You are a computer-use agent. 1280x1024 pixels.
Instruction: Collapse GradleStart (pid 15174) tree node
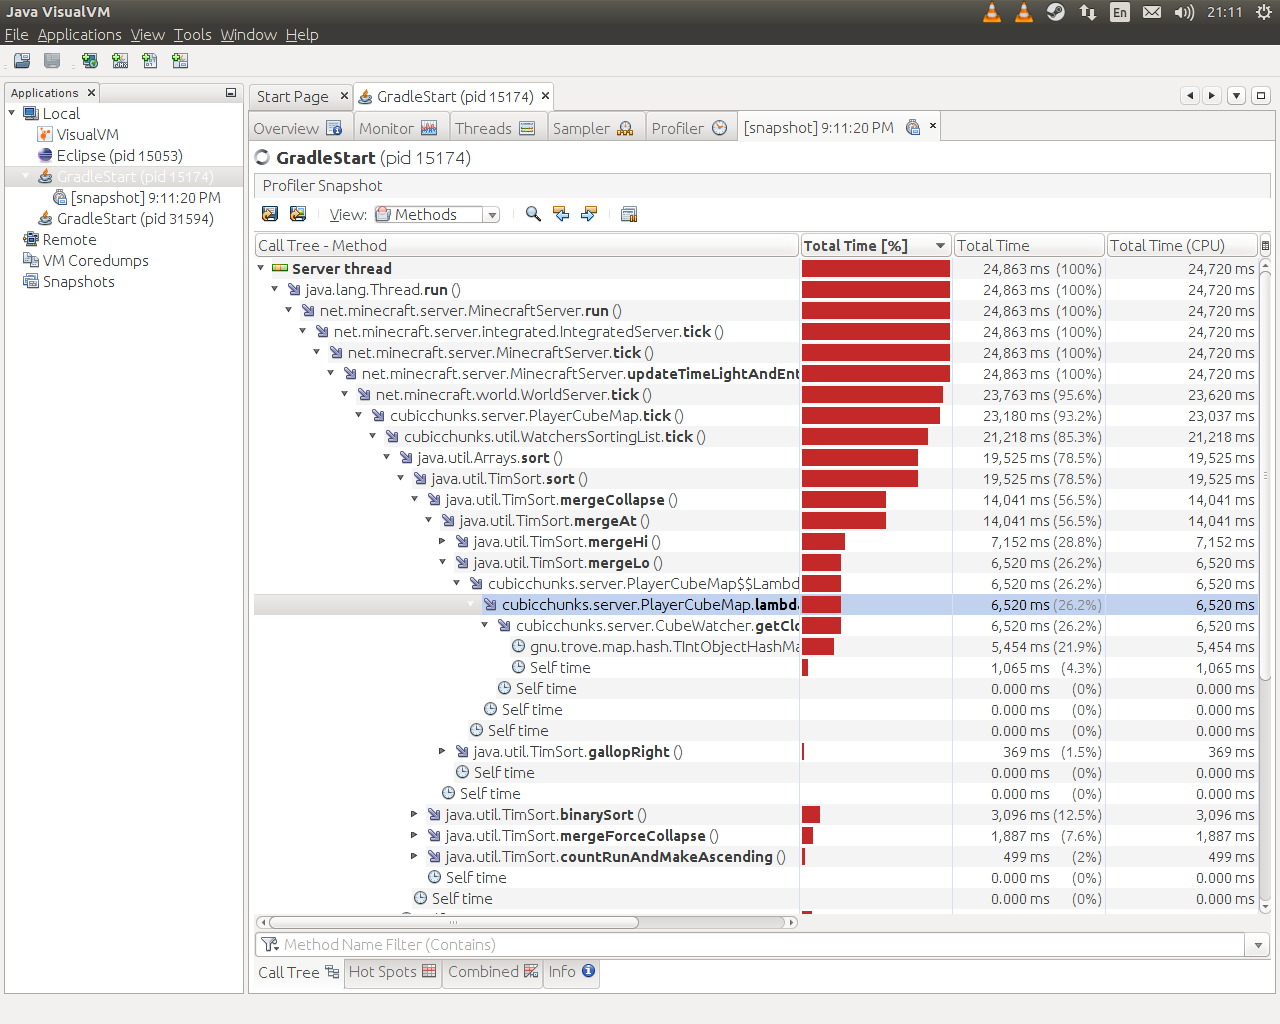pyautogui.click(x=26, y=176)
